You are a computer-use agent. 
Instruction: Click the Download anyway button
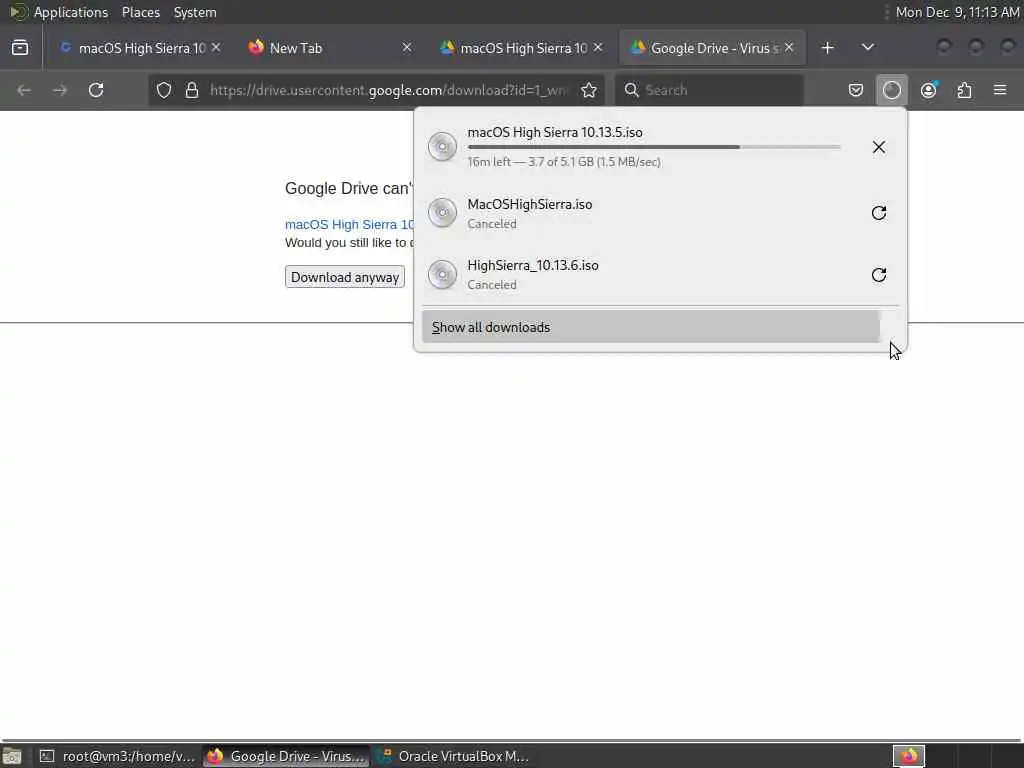345,277
